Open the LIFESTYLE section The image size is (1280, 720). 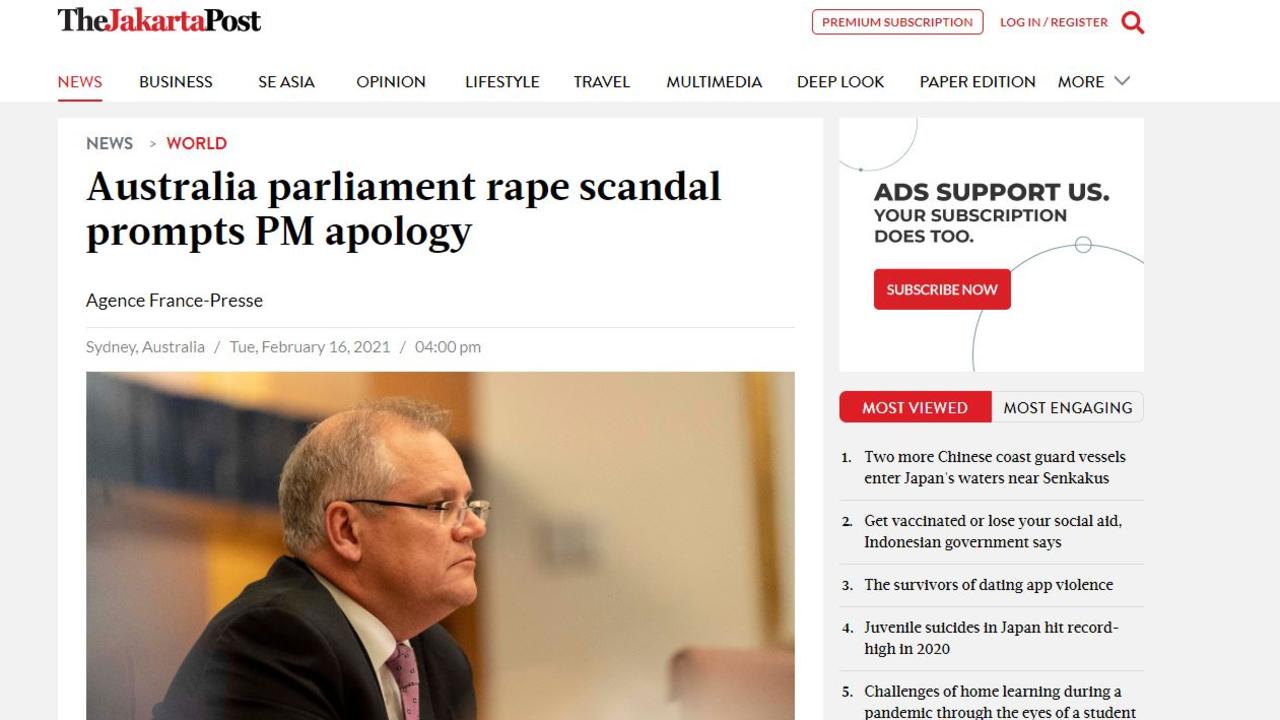tap(502, 82)
